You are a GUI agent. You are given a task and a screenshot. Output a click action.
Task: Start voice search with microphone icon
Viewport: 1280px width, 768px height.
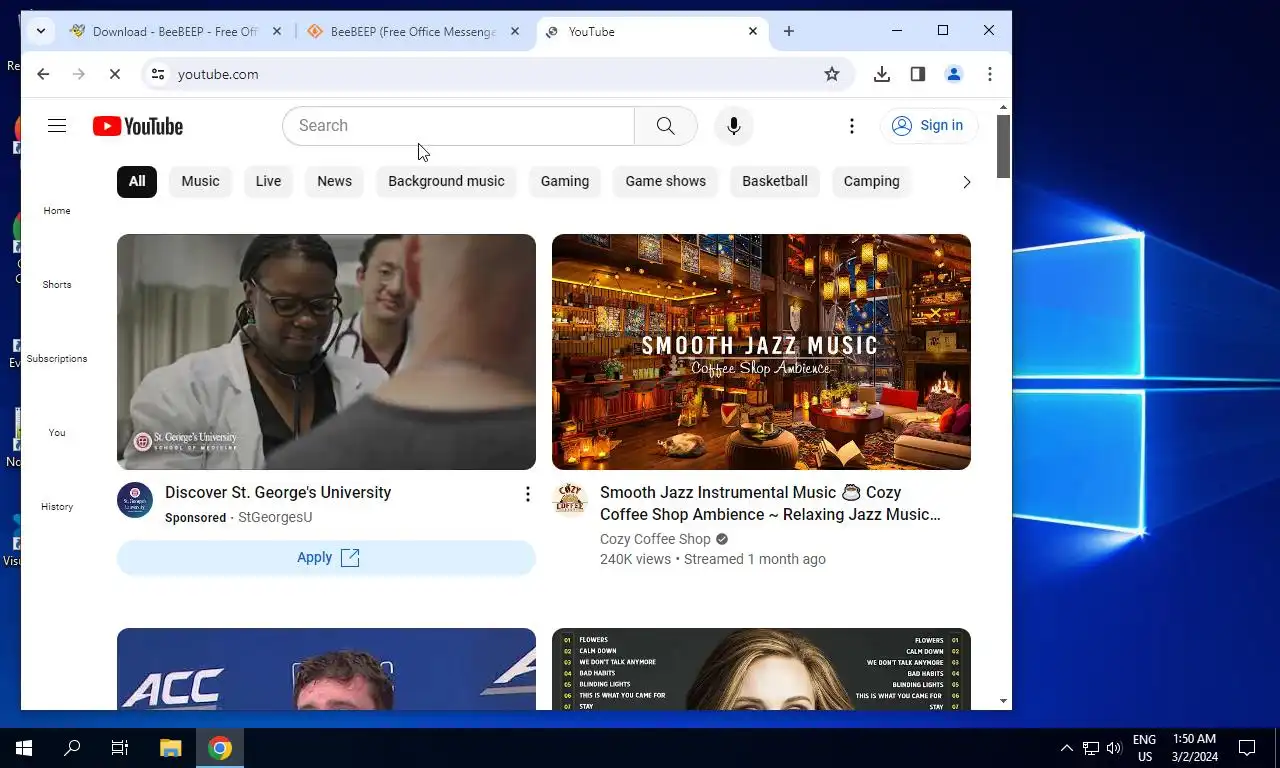pyautogui.click(x=734, y=126)
